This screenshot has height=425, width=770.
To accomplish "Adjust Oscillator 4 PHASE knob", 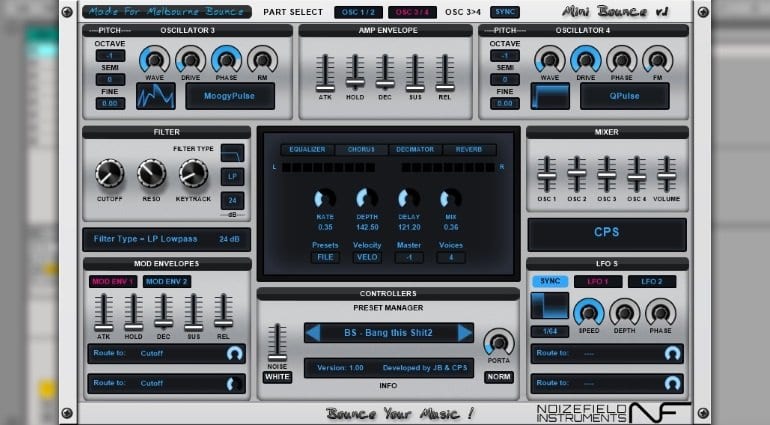I will 621,59.
